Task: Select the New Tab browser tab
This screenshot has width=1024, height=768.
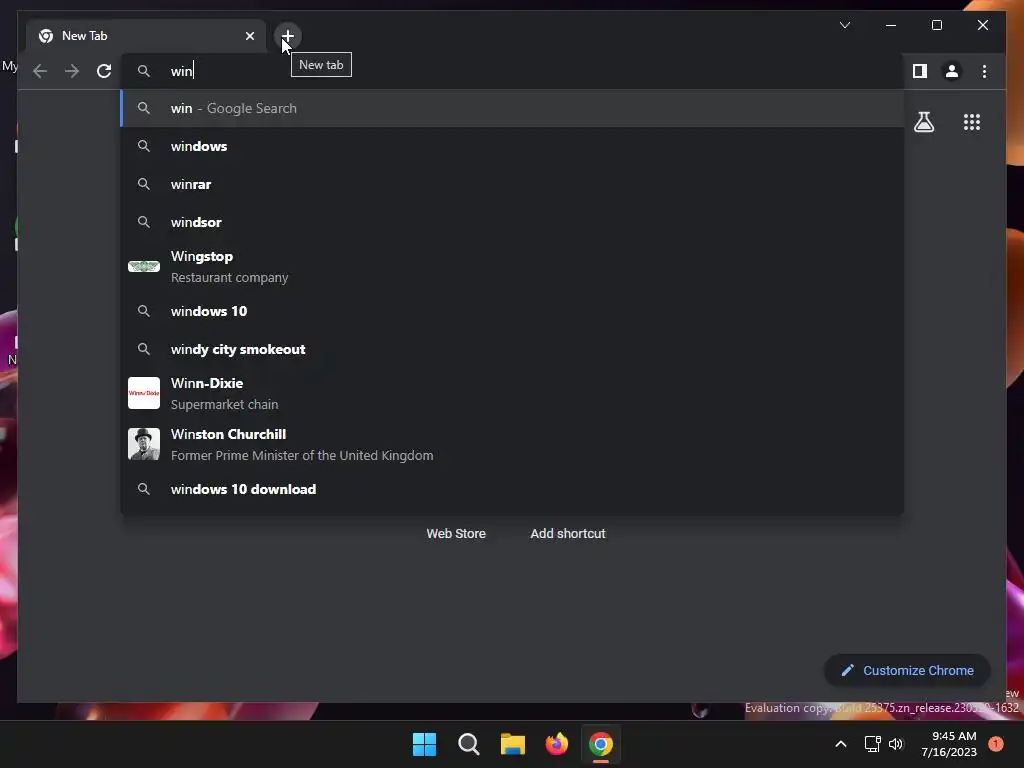Action: pos(146,36)
